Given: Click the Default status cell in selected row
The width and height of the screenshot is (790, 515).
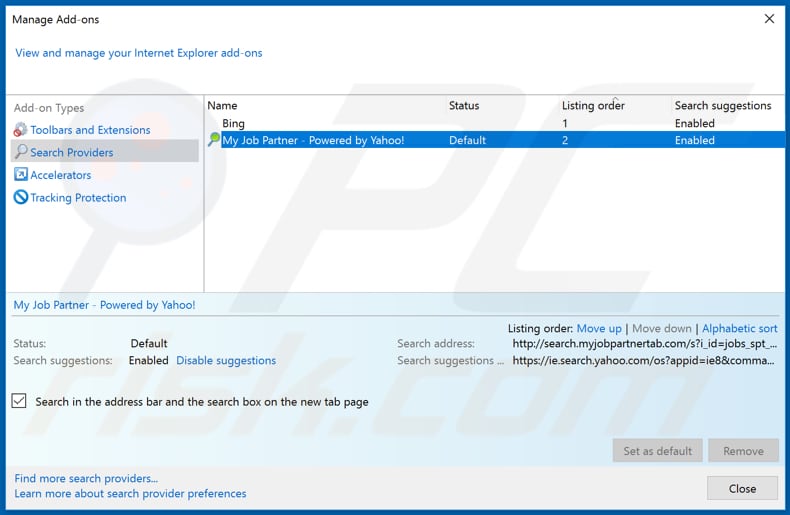Looking at the screenshot, I should [x=467, y=140].
